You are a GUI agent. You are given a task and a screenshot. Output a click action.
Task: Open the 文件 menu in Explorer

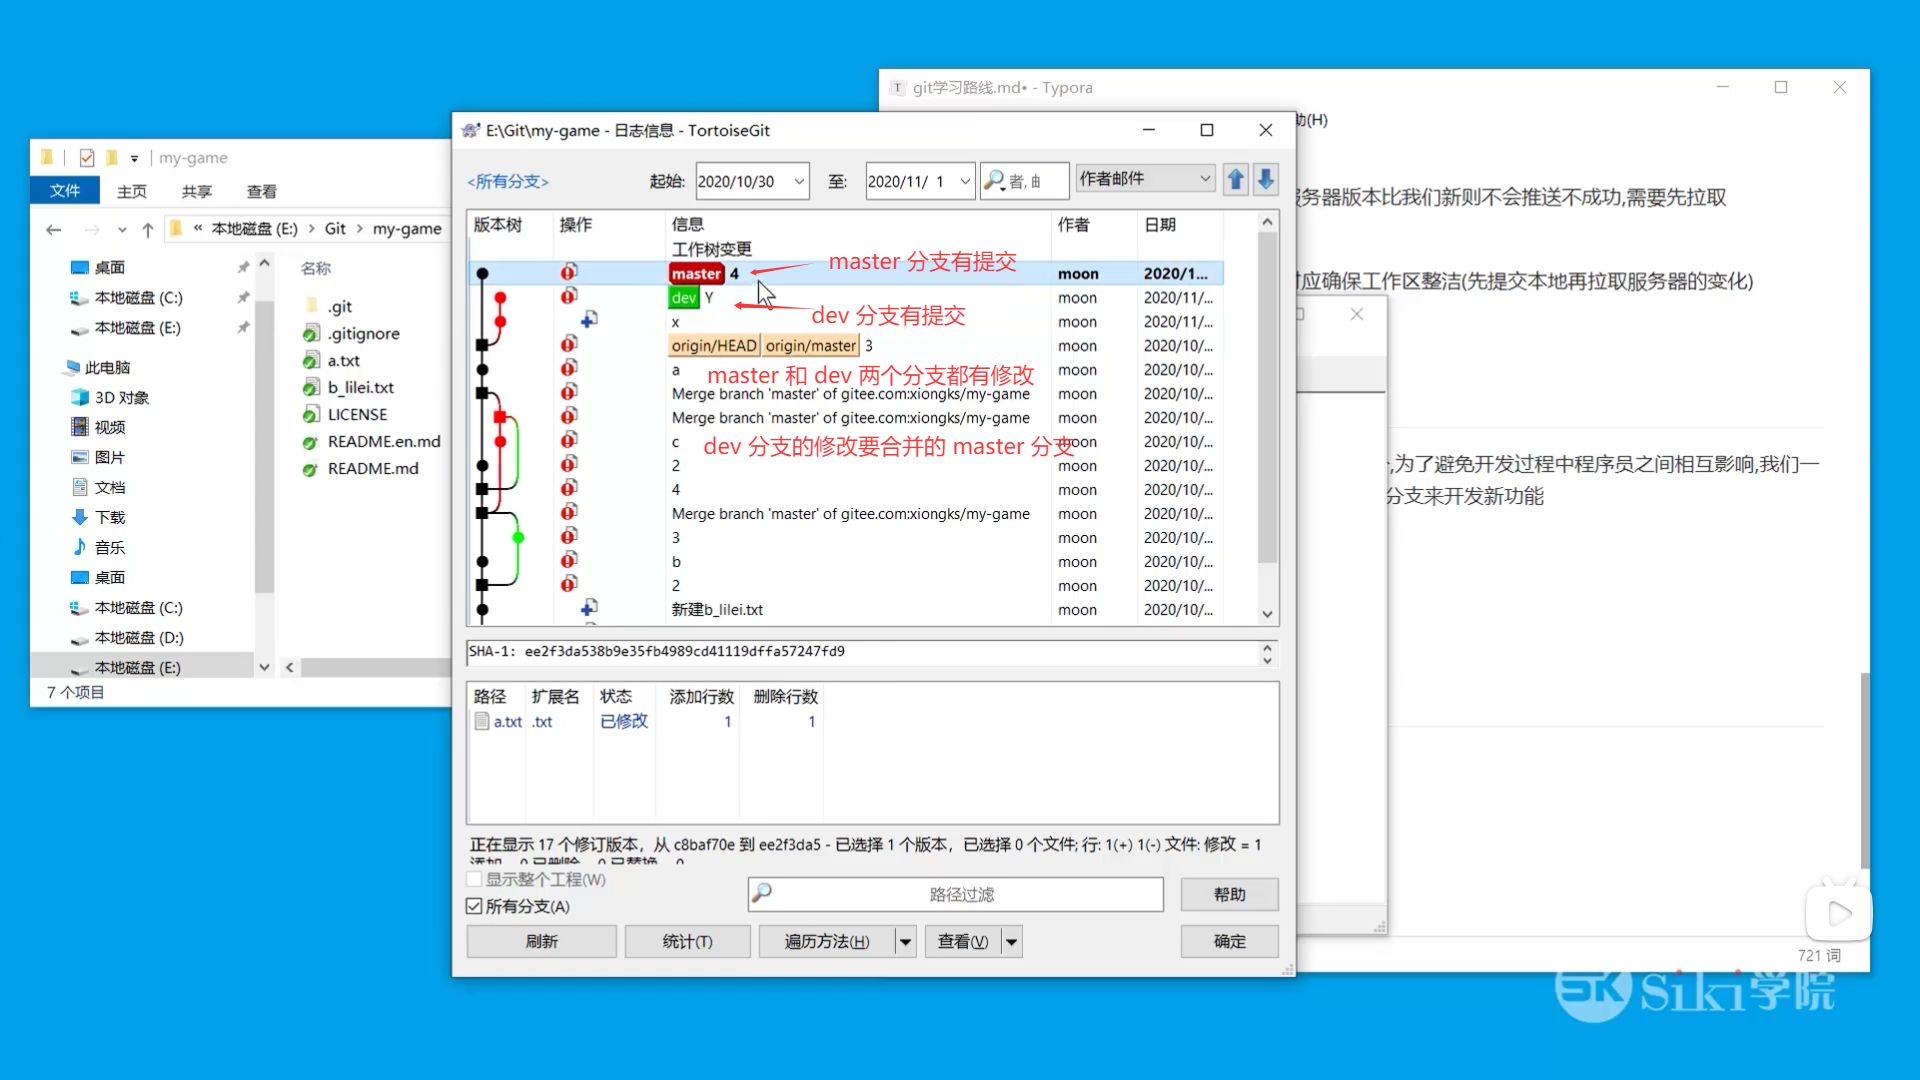click(65, 190)
